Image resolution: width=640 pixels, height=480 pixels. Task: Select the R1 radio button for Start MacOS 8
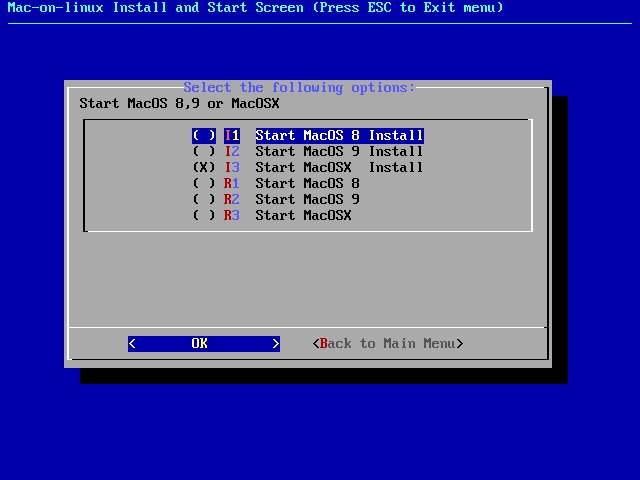click(204, 183)
